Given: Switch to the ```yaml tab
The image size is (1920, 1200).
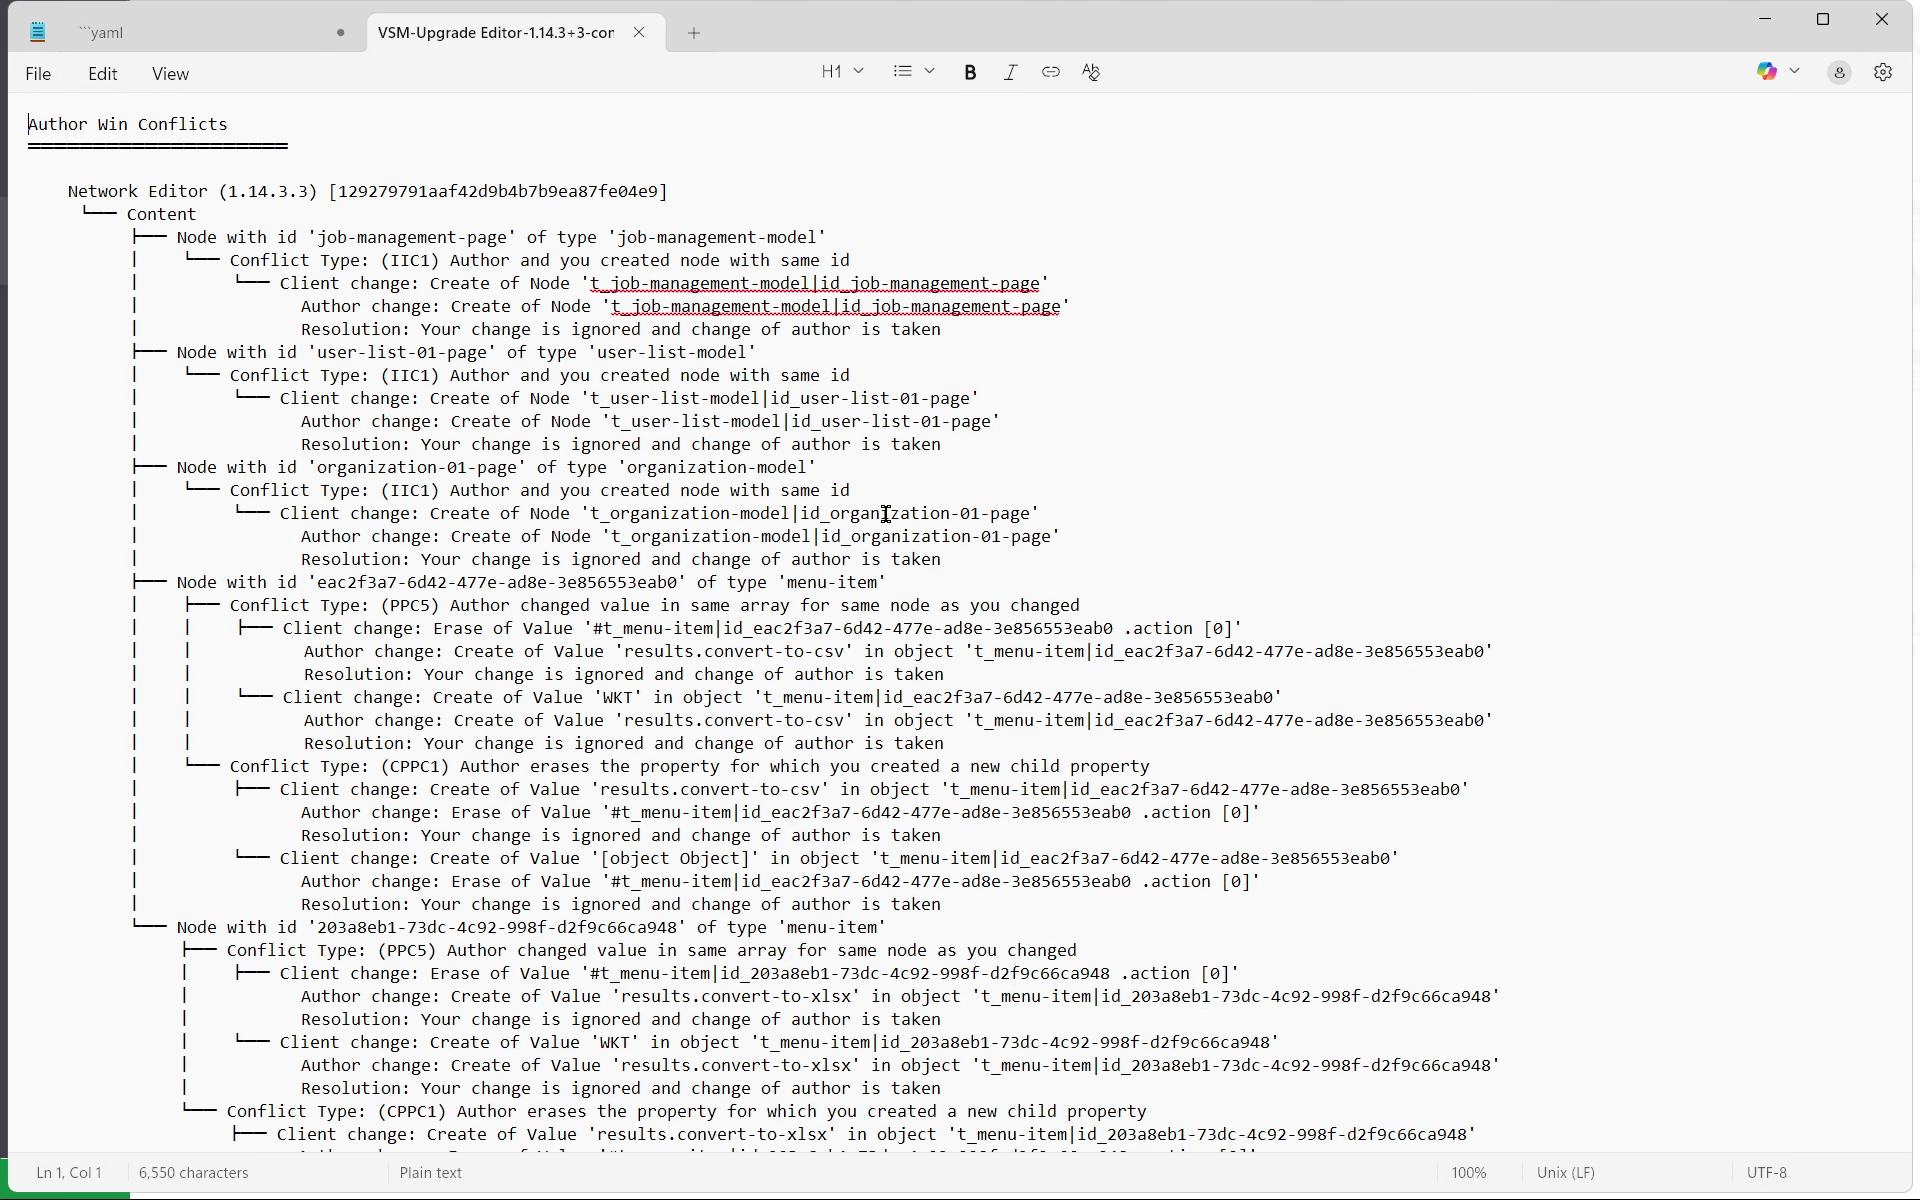Looking at the screenshot, I should 190,33.
